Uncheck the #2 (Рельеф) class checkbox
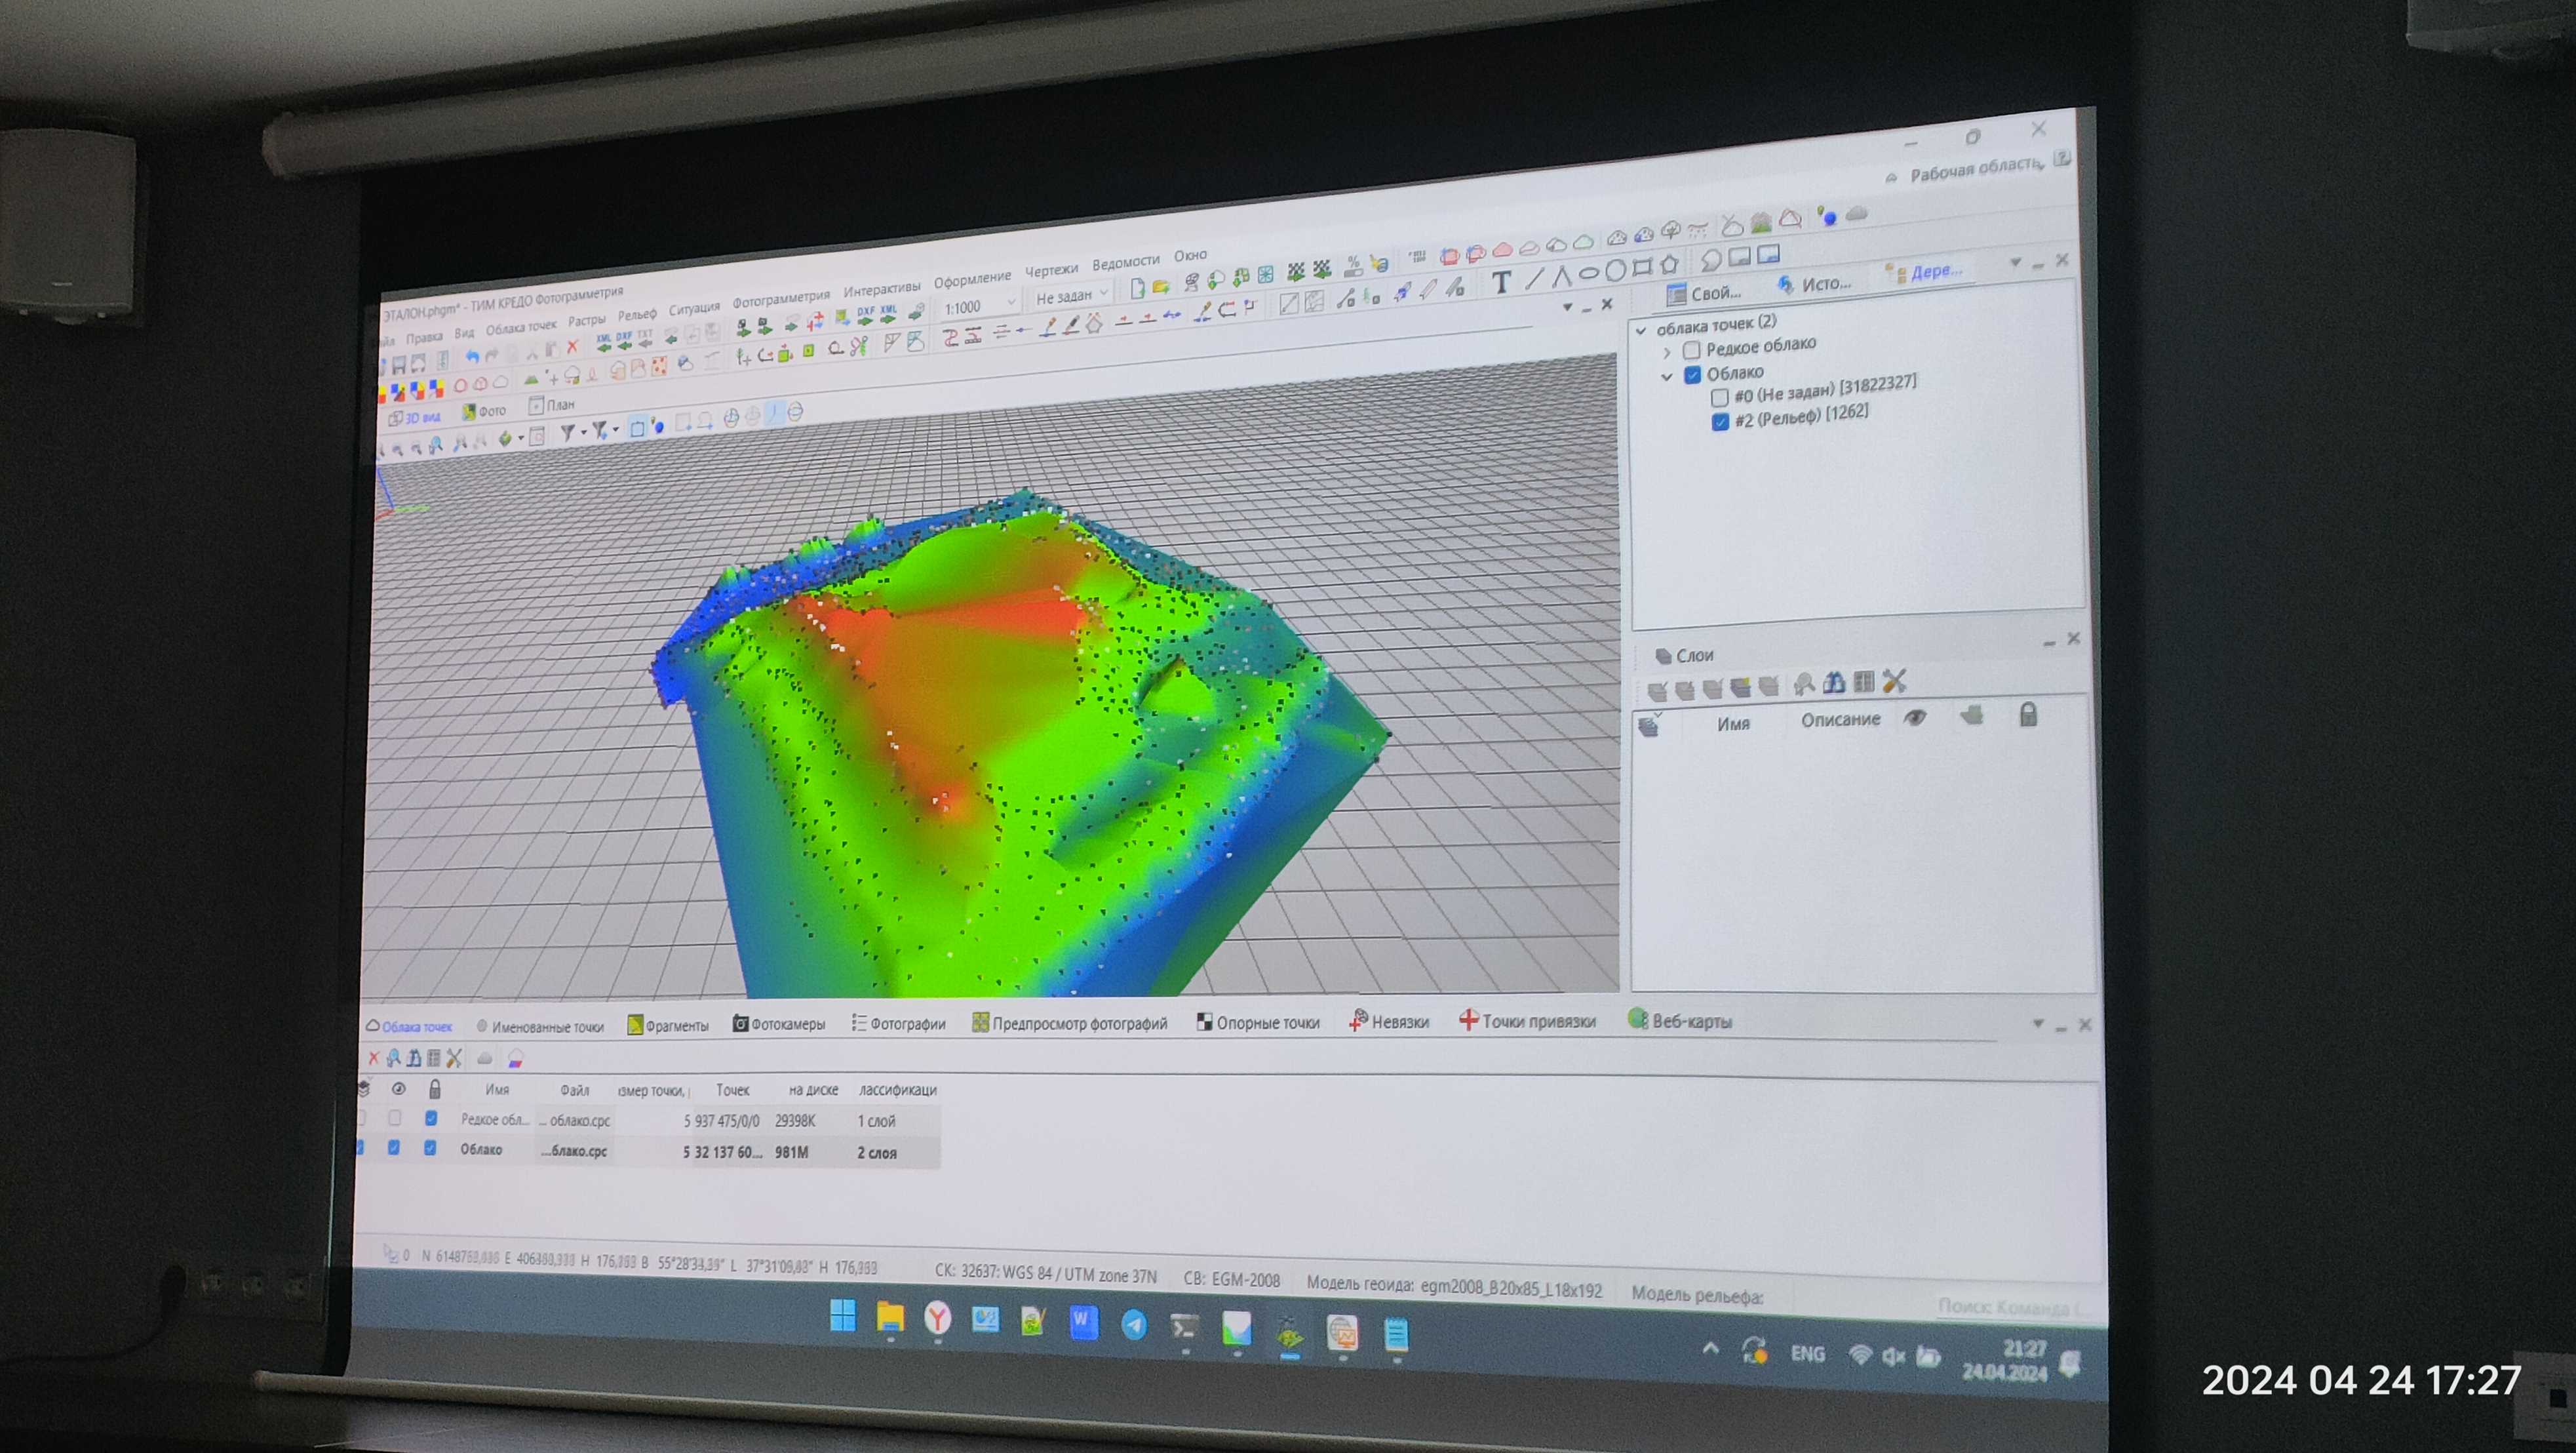The width and height of the screenshot is (2576, 1453). click(1720, 422)
